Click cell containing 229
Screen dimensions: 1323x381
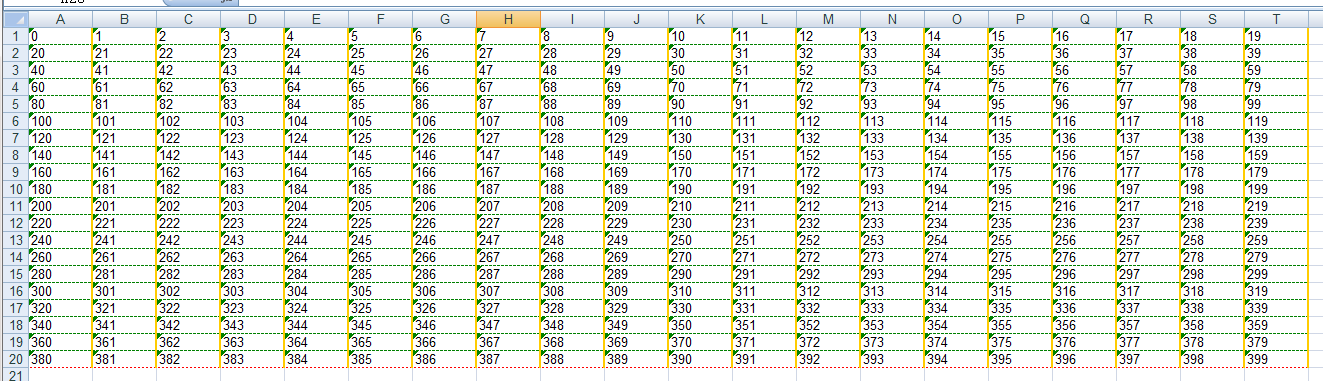[x=636, y=223]
